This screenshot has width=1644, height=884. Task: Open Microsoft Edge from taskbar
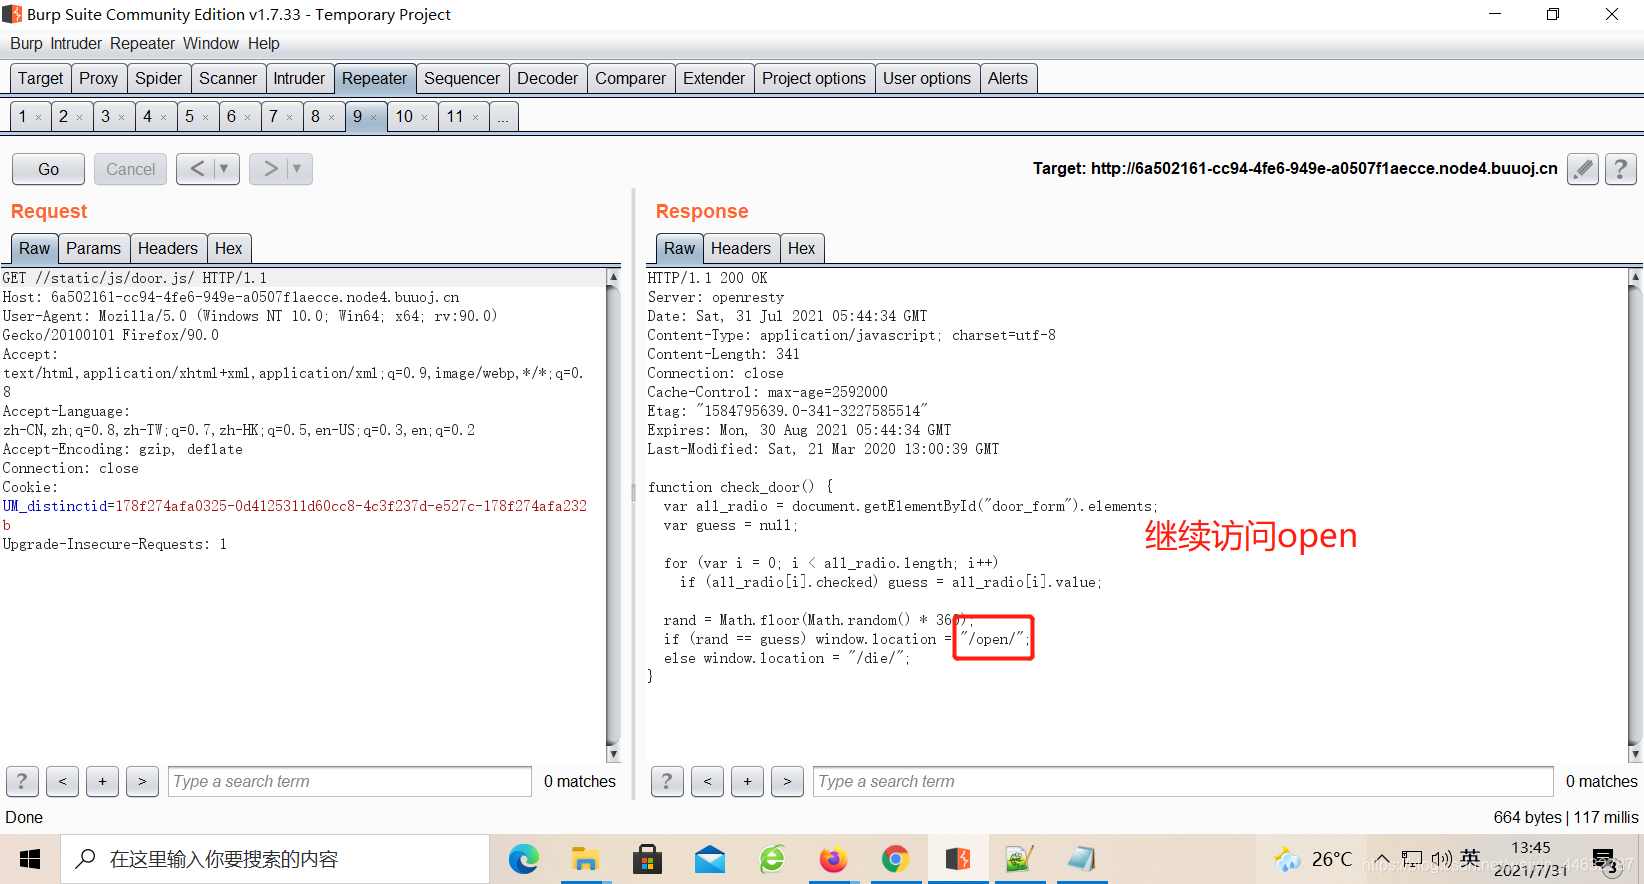click(523, 859)
